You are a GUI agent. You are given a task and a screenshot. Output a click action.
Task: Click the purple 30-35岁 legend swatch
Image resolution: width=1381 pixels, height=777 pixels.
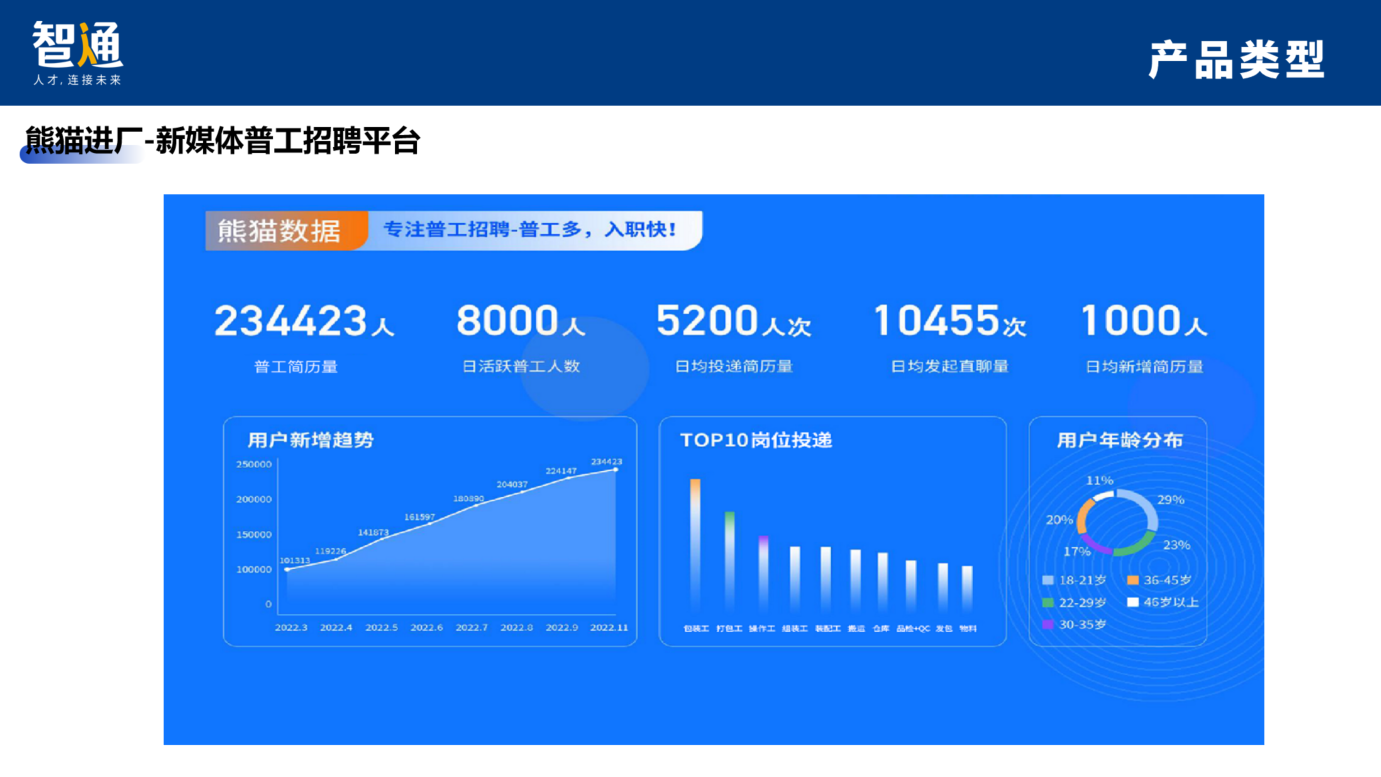coord(1048,624)
